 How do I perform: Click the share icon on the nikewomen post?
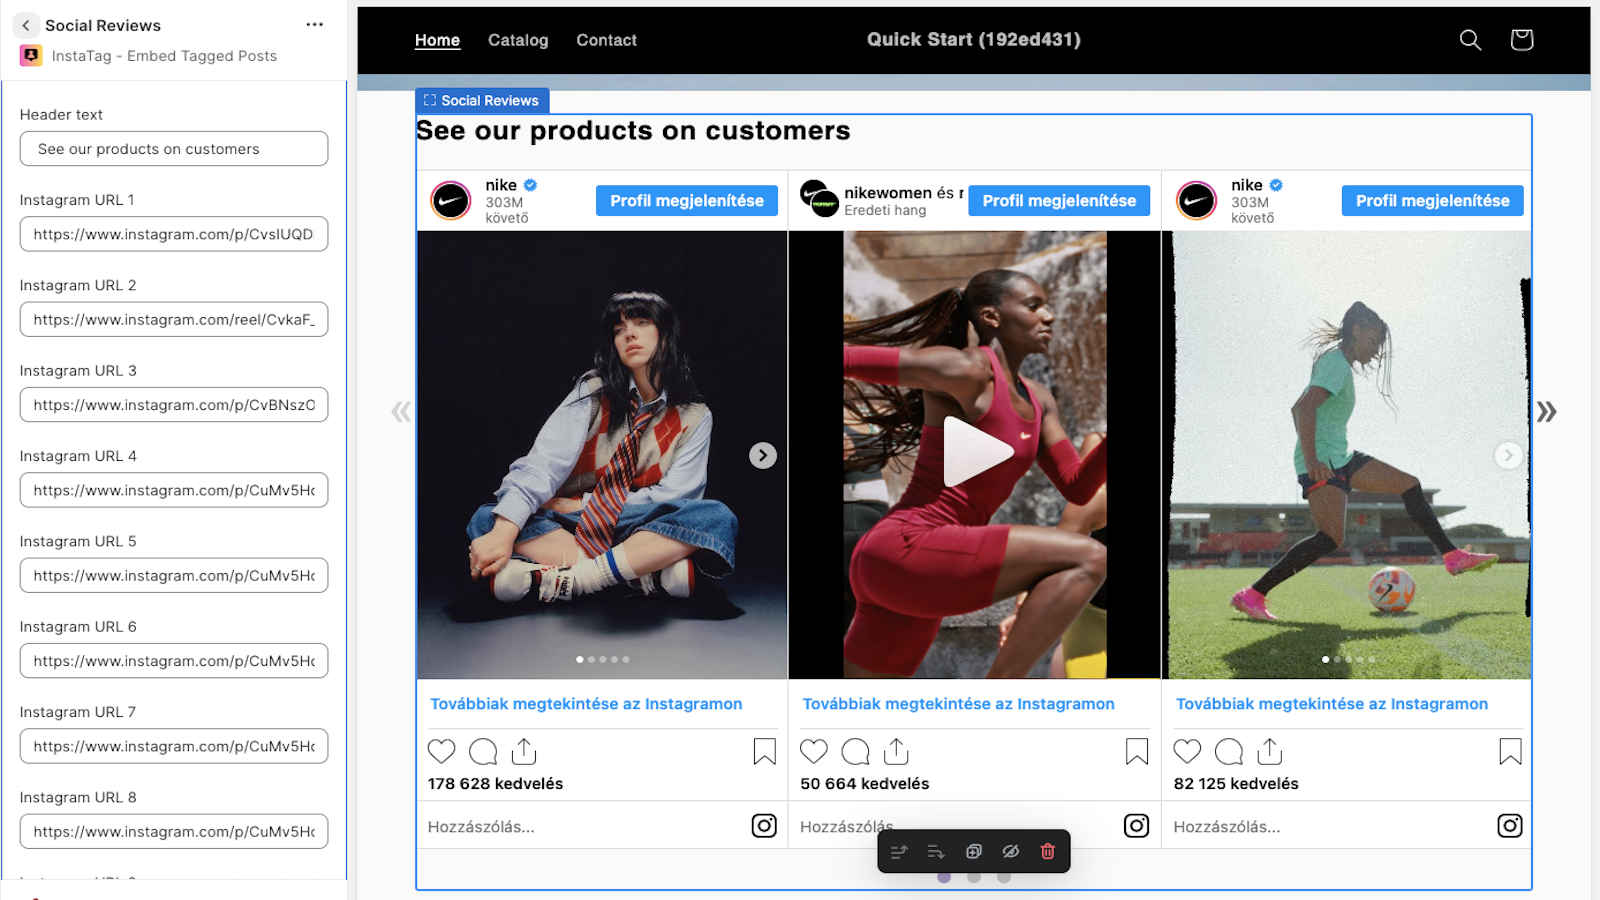coord(895,751)
